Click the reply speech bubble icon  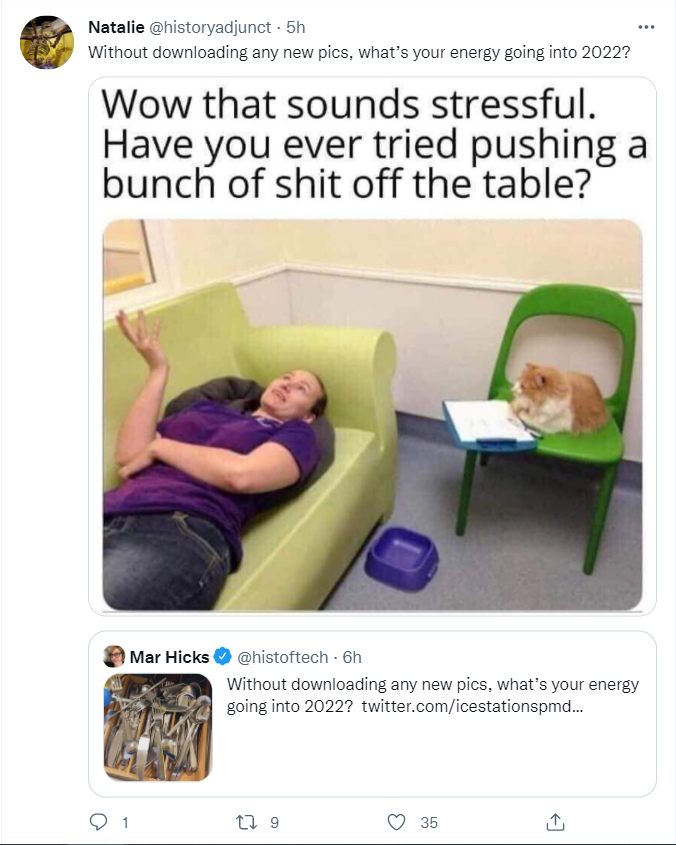pyautogui.click(x=98, y=822)
